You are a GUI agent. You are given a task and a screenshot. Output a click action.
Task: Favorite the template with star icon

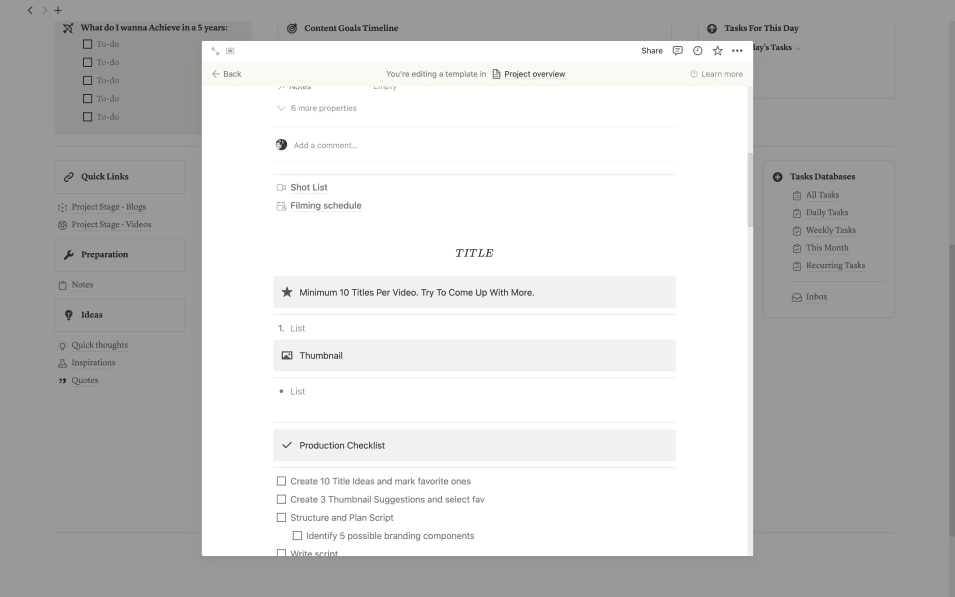point(717,51)
